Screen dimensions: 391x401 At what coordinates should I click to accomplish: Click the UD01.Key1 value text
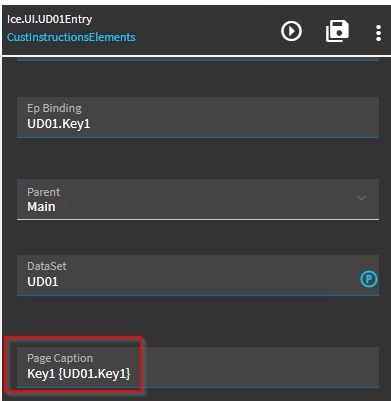[59, 124]
